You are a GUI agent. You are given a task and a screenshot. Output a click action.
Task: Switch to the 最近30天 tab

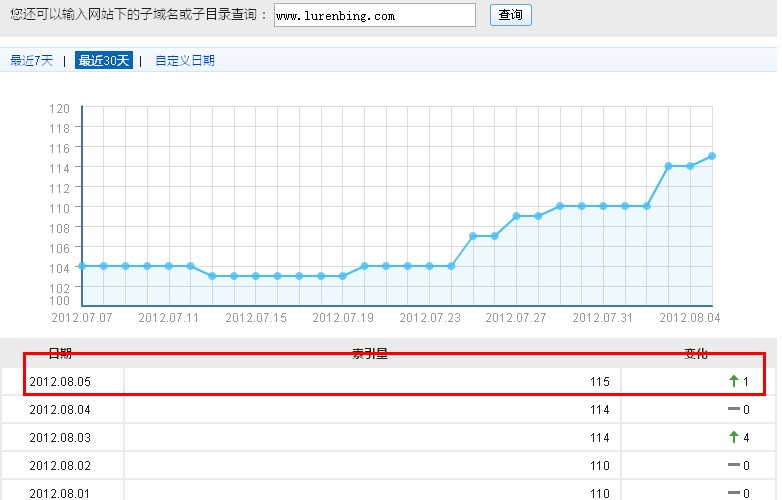tap(103, 61)
